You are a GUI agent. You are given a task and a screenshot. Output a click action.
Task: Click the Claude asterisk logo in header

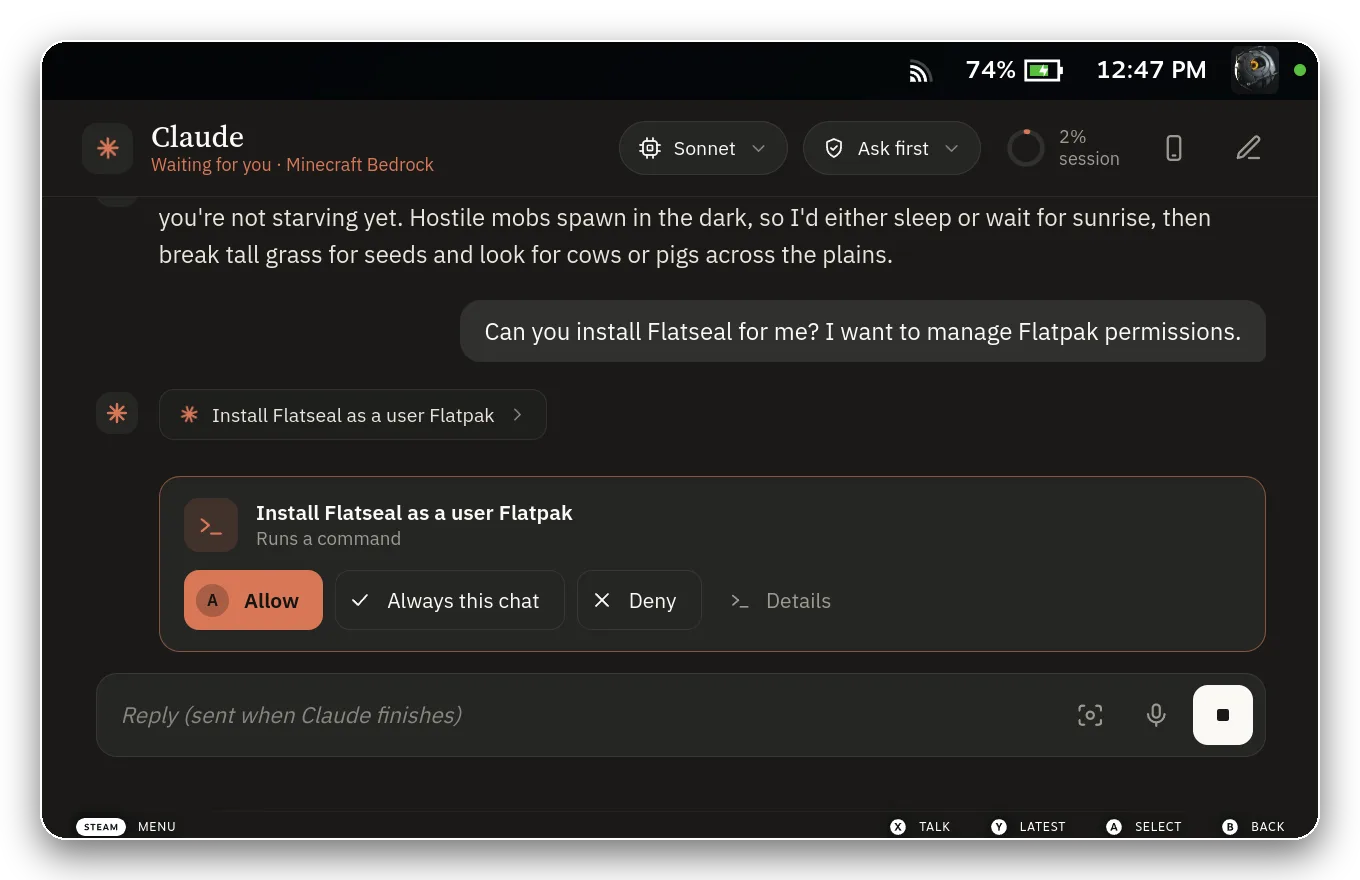click(107, 149)
